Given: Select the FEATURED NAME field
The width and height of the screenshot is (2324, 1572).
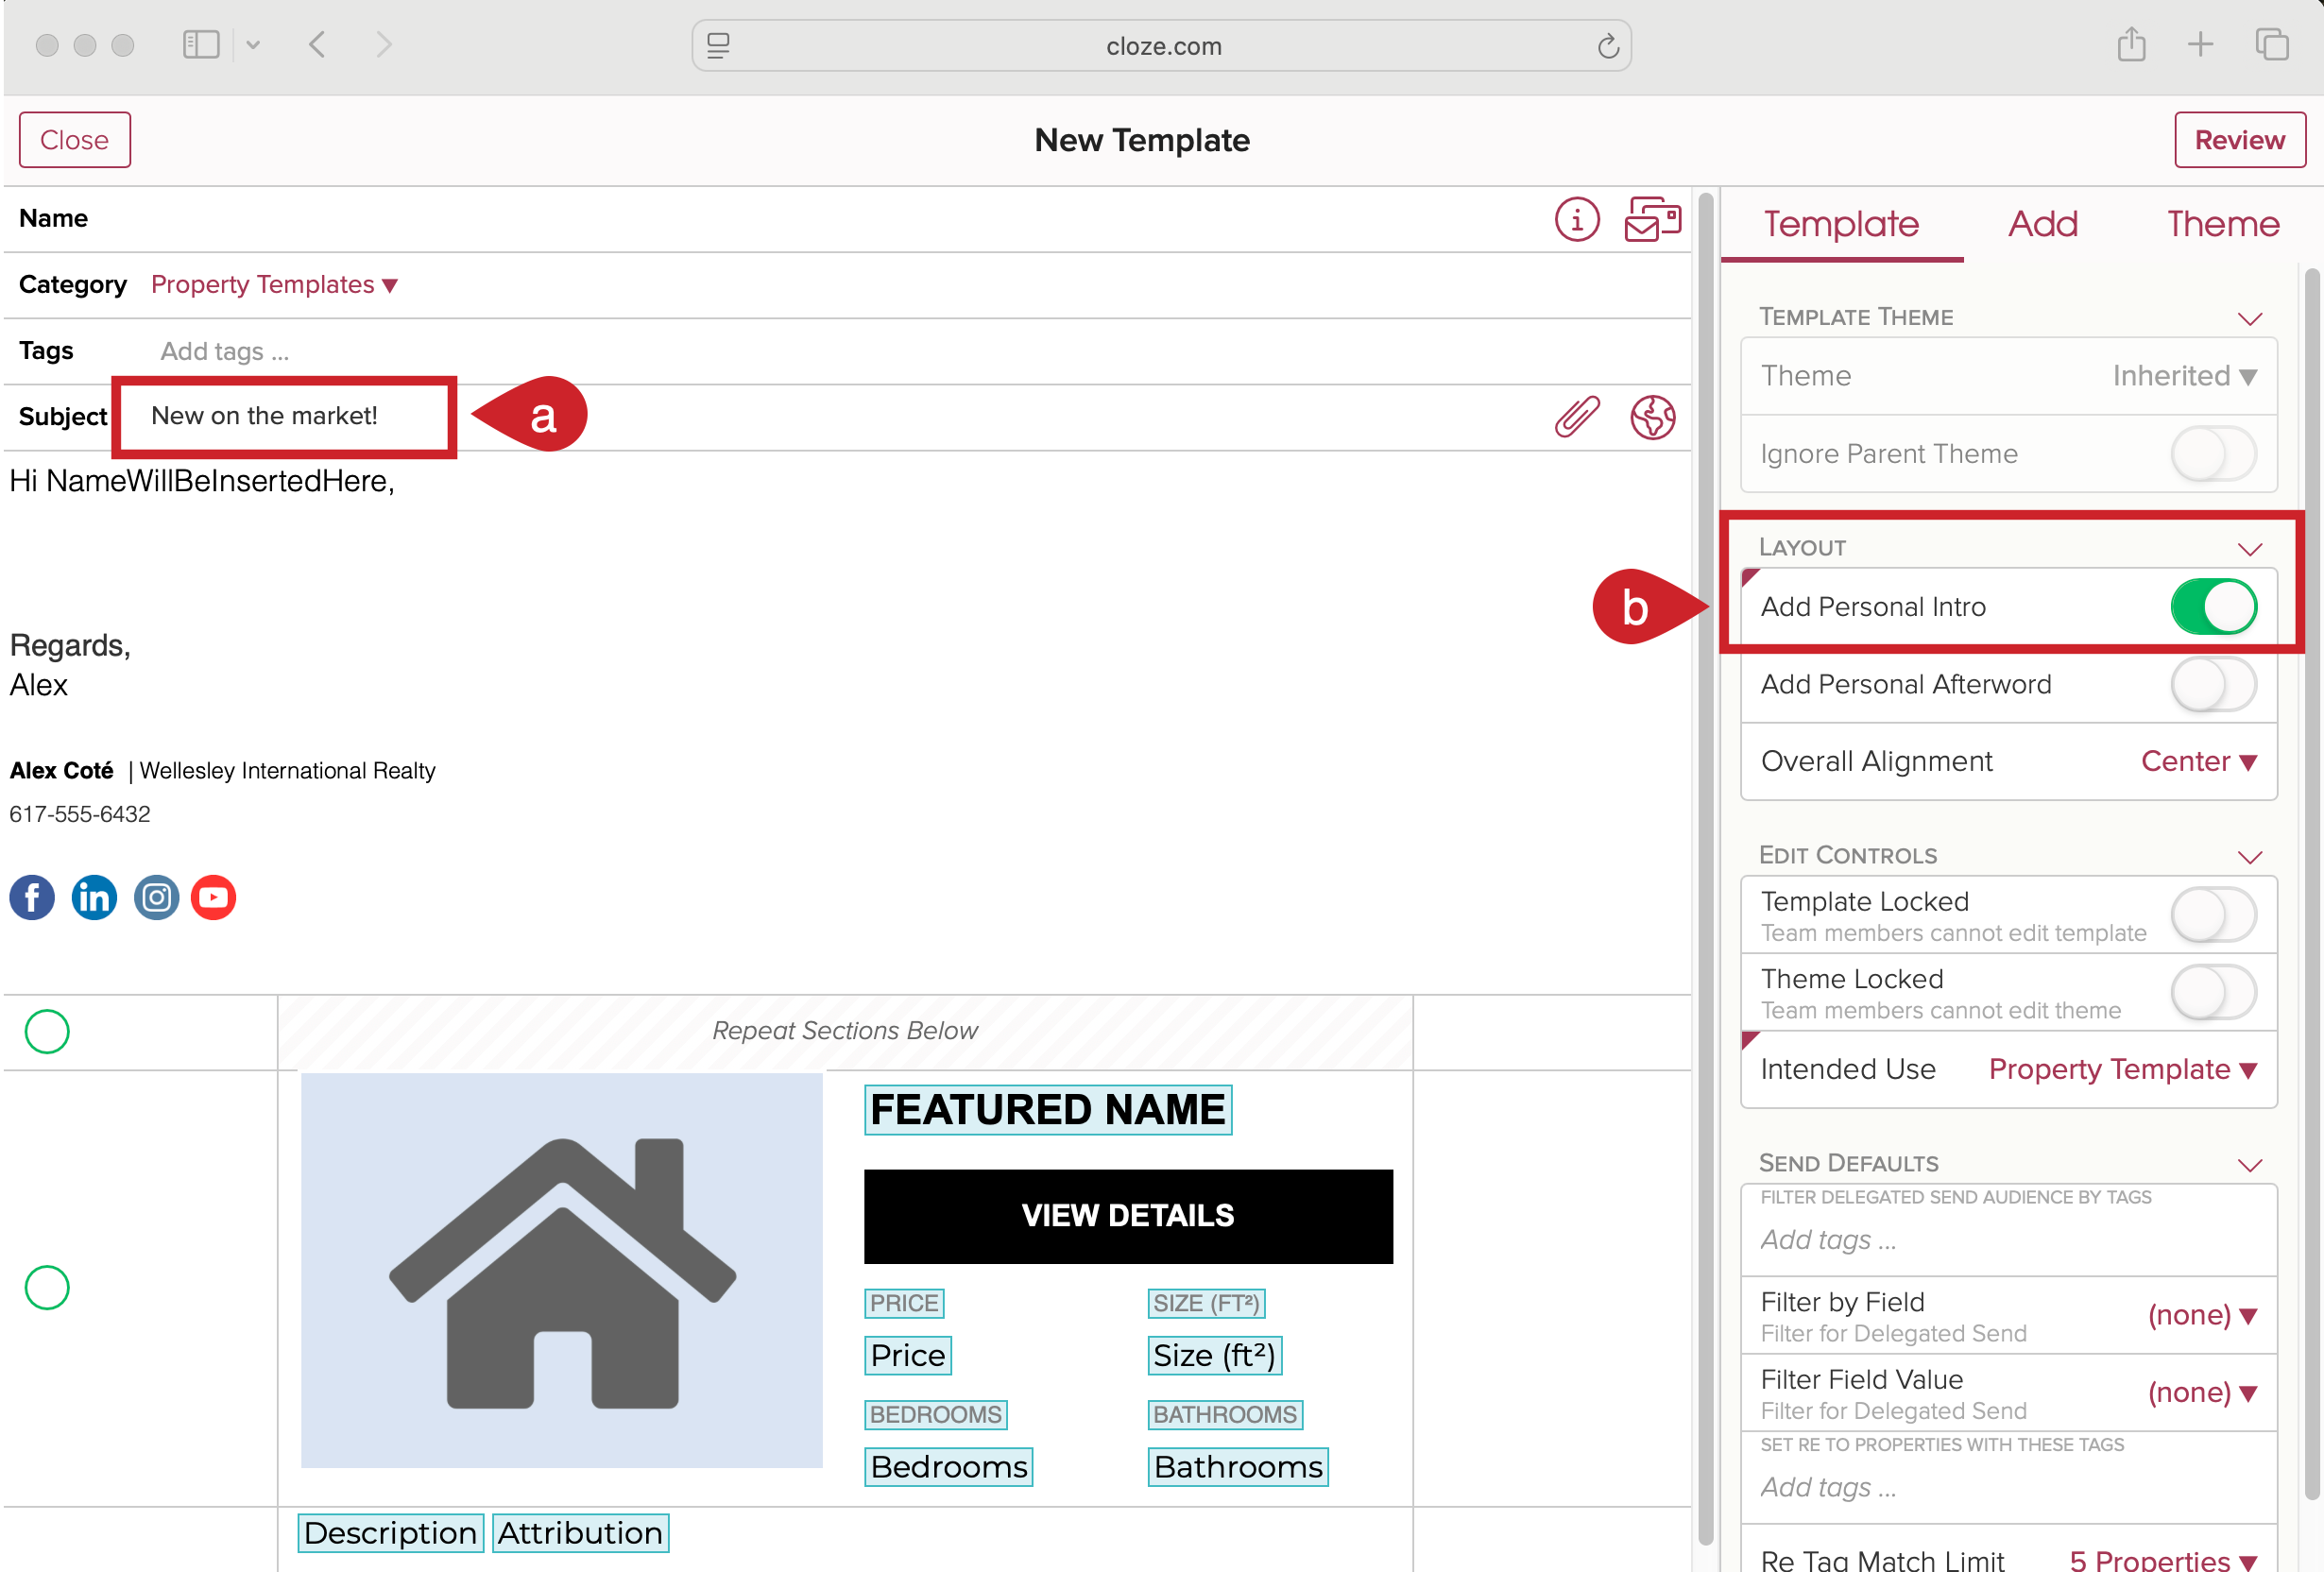Looking at the screenshot, I should point(1047,1109).
